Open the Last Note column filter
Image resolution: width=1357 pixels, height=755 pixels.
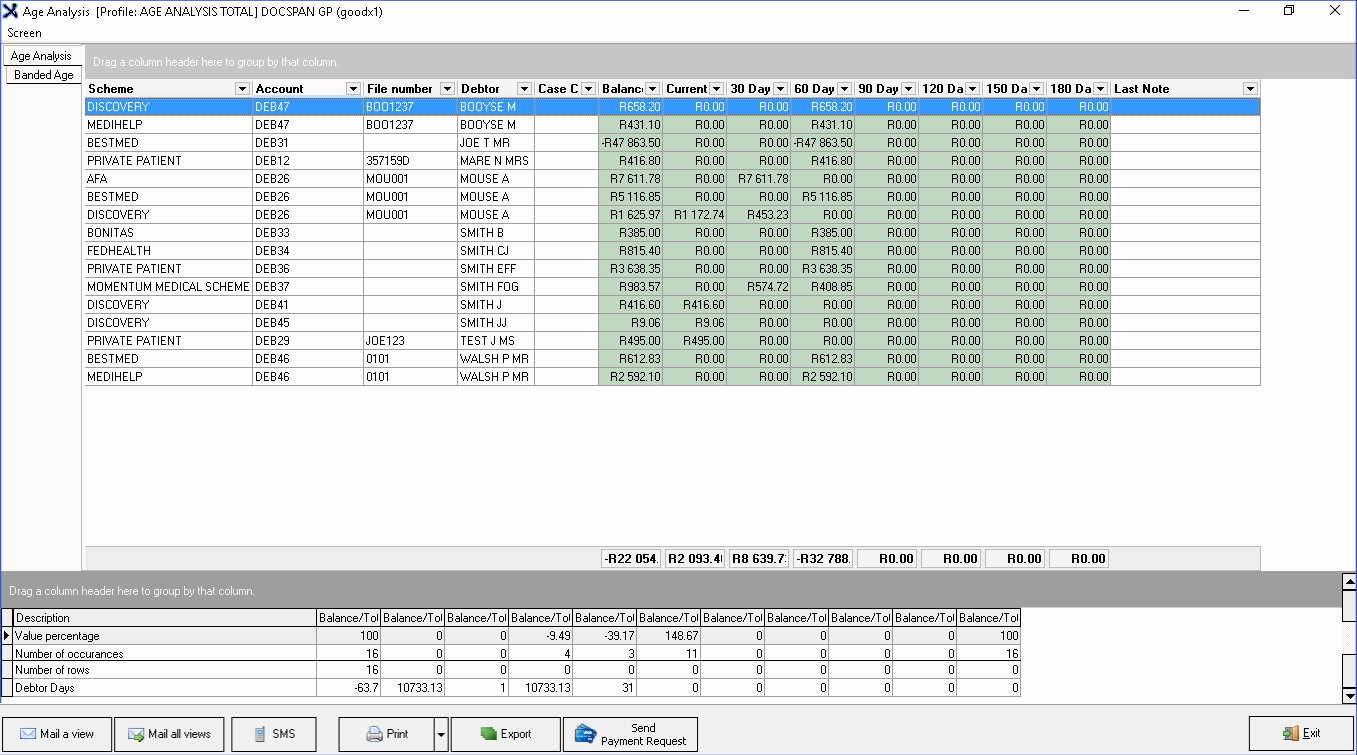1250,89
